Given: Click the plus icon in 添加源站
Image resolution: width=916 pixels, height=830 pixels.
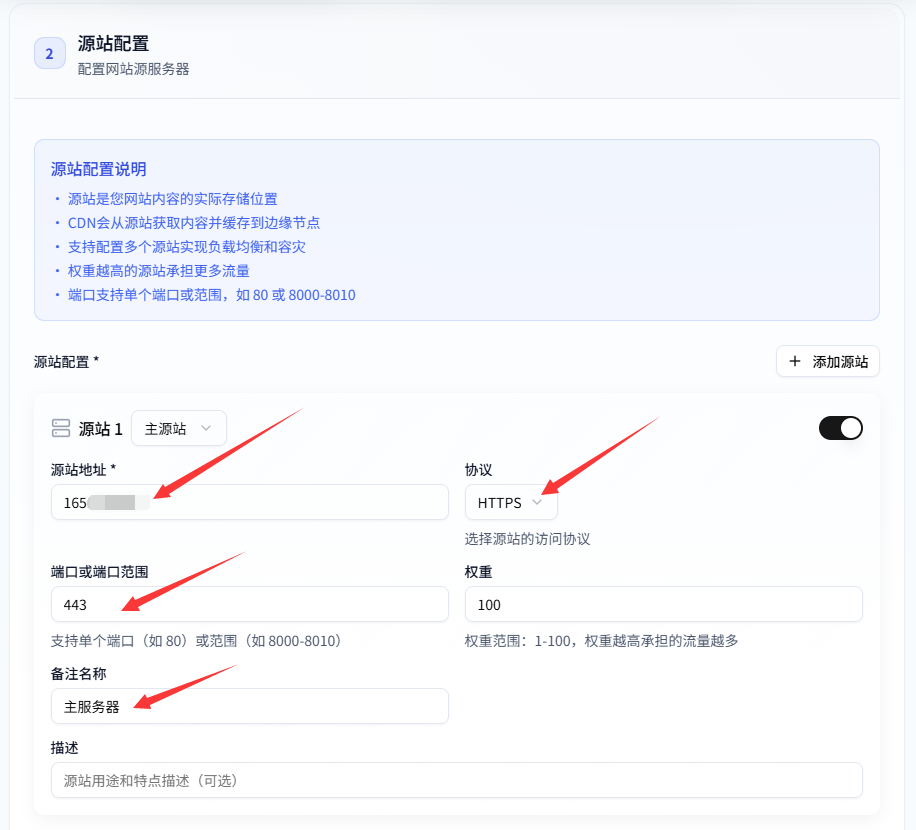Looking at the screenshot, I should [795, 362].
